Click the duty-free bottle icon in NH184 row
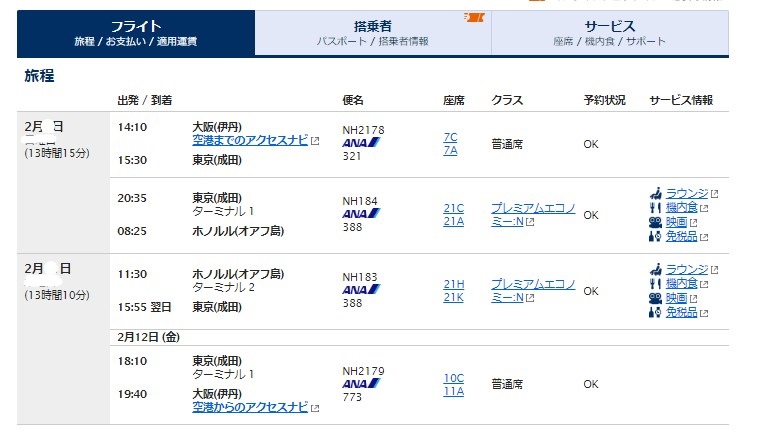The height and width of the screenshot is (434, 759). tap(655, 236)
